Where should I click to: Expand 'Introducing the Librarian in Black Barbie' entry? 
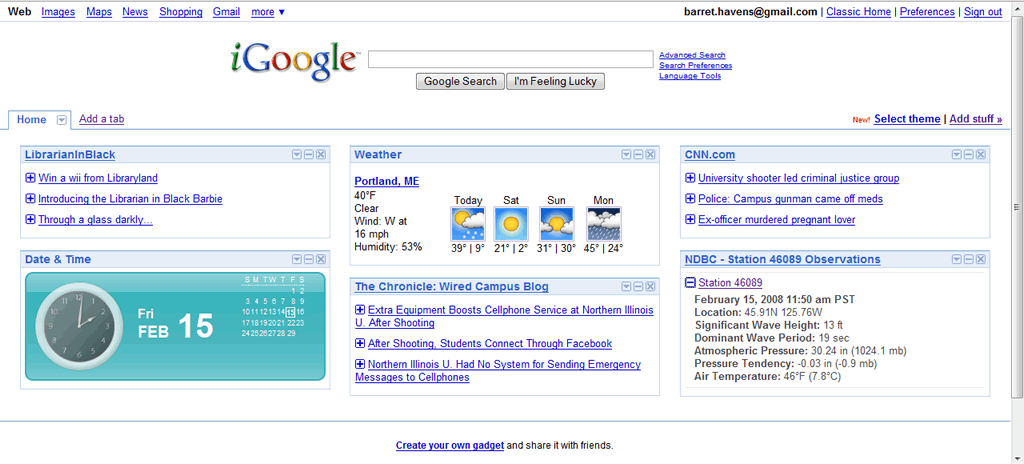pyautogui.click(x=29, y=199)
